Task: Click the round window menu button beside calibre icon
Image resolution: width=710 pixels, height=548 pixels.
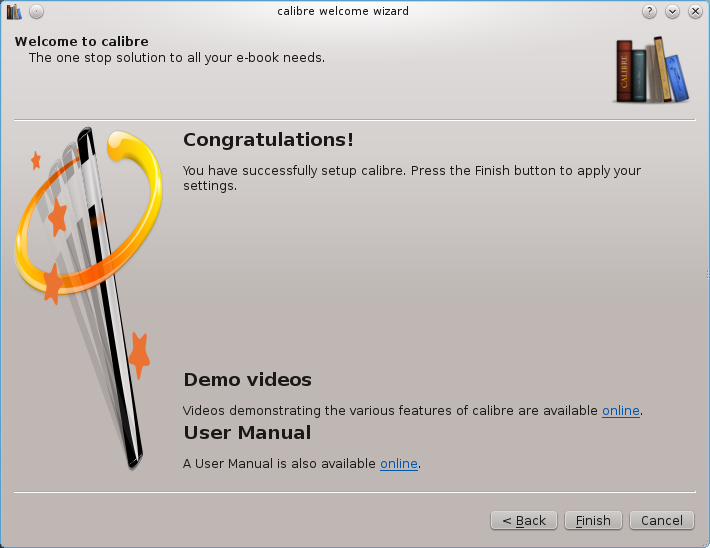Action: pos(36,11)
